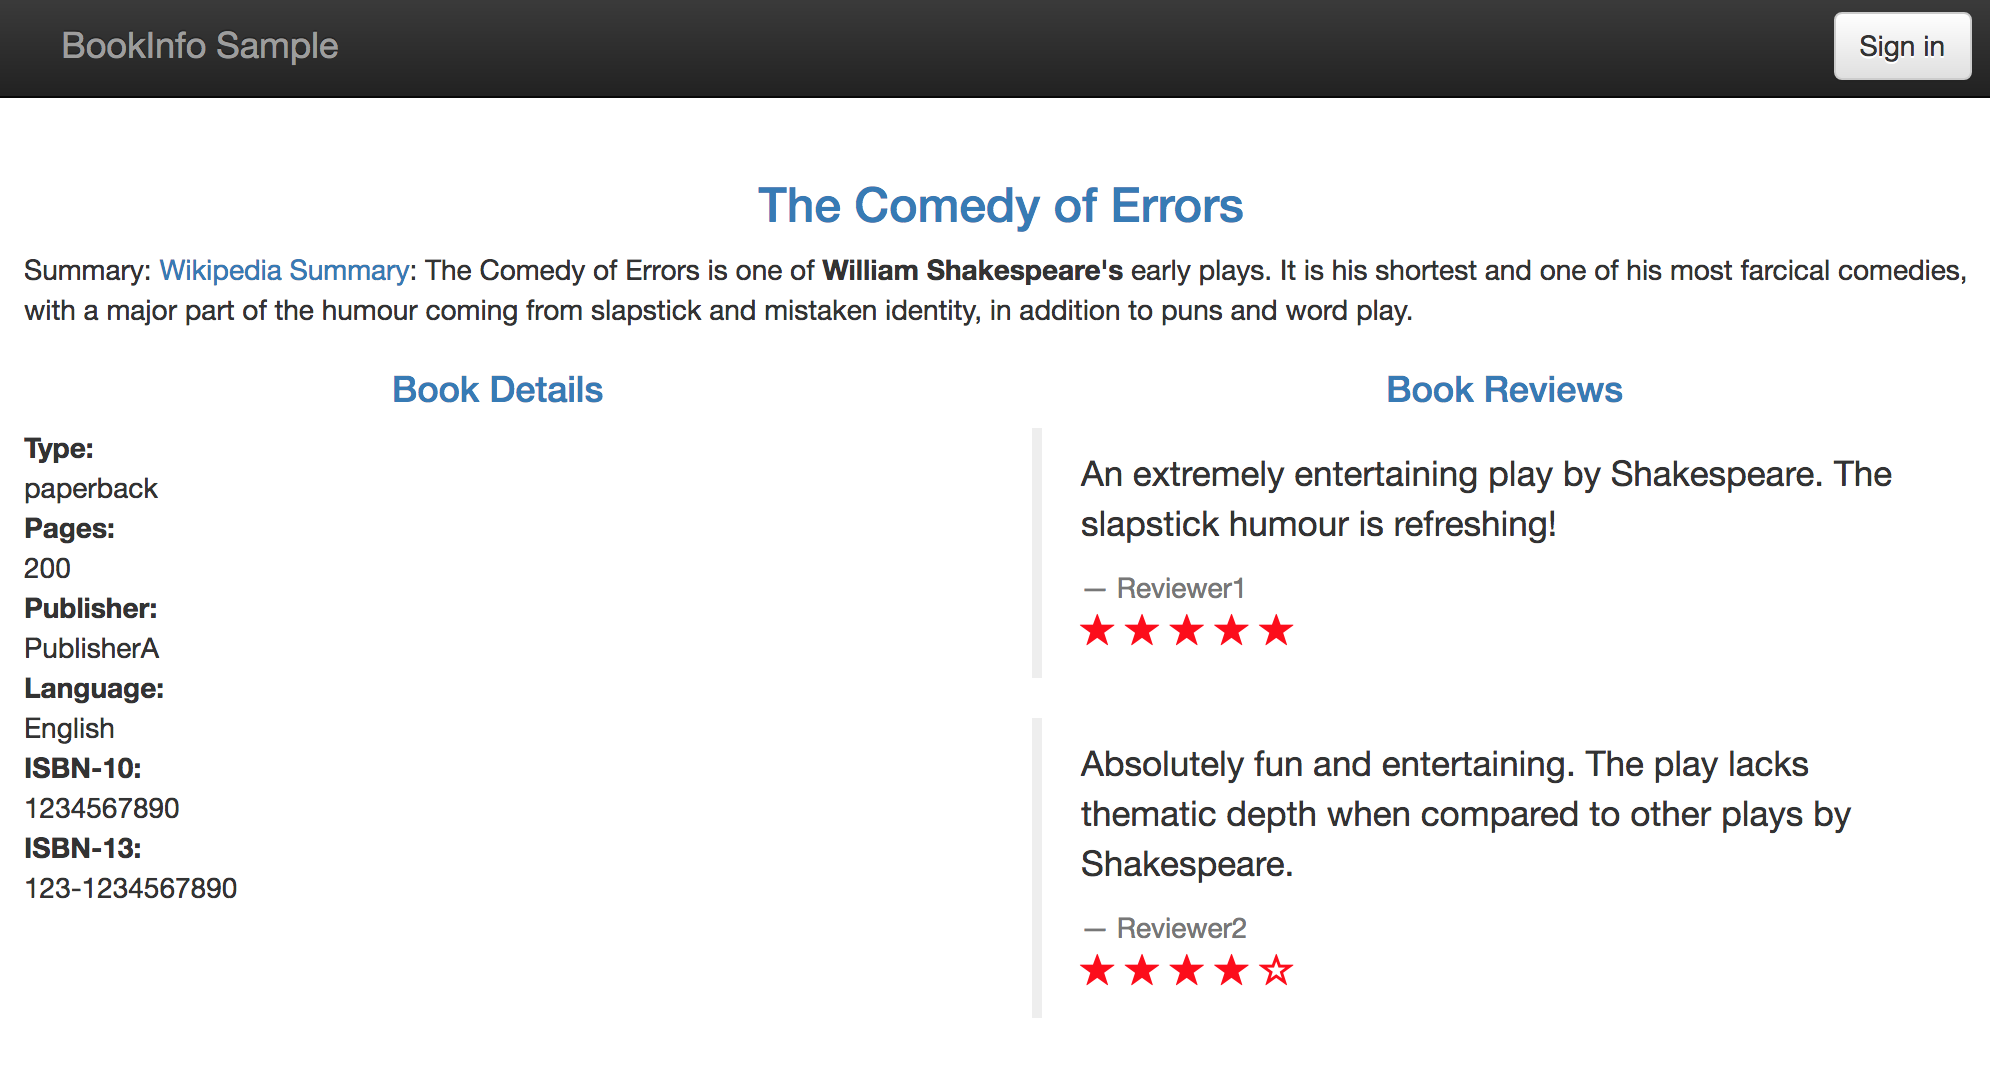Viewport: 1990px width, 1072px height.
Task: Click the first star under Reviewer2
Action: tap(1097, 970)
